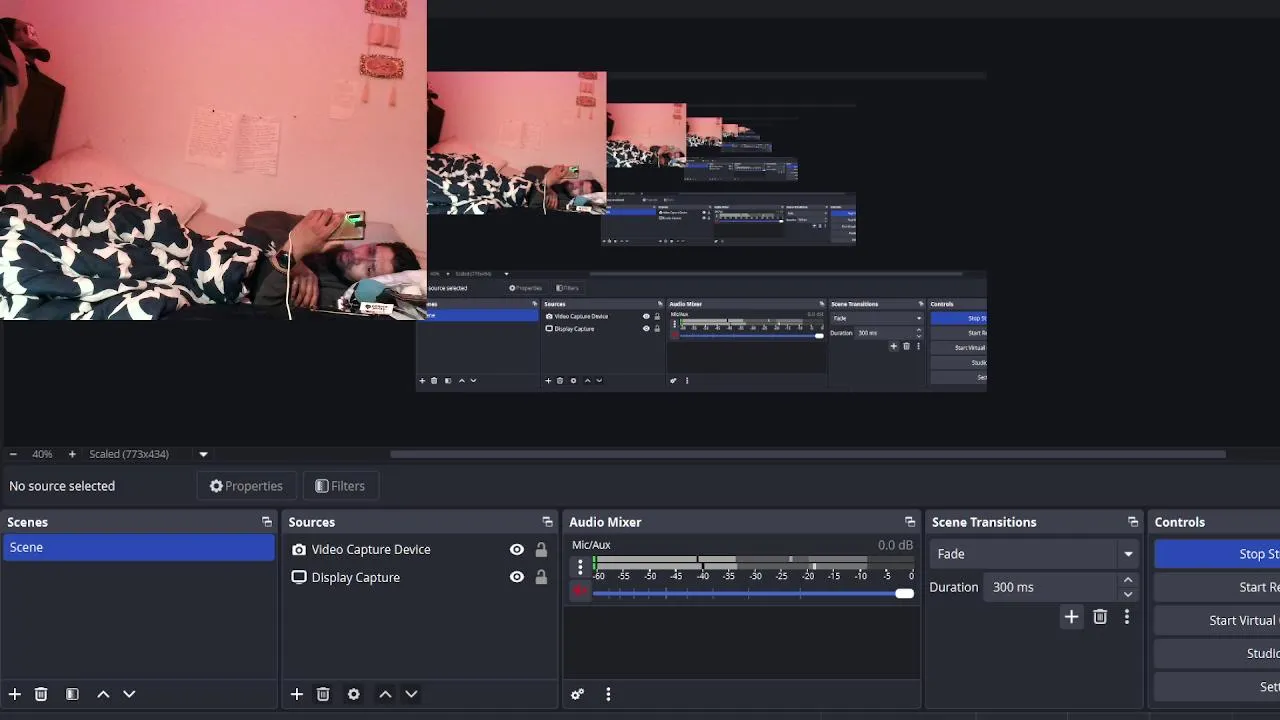Image resolution: width=1280 pixels, height=720 pixels.
Task: Zoom out the preview with minus icon
Action: click(x=13, y=454)
